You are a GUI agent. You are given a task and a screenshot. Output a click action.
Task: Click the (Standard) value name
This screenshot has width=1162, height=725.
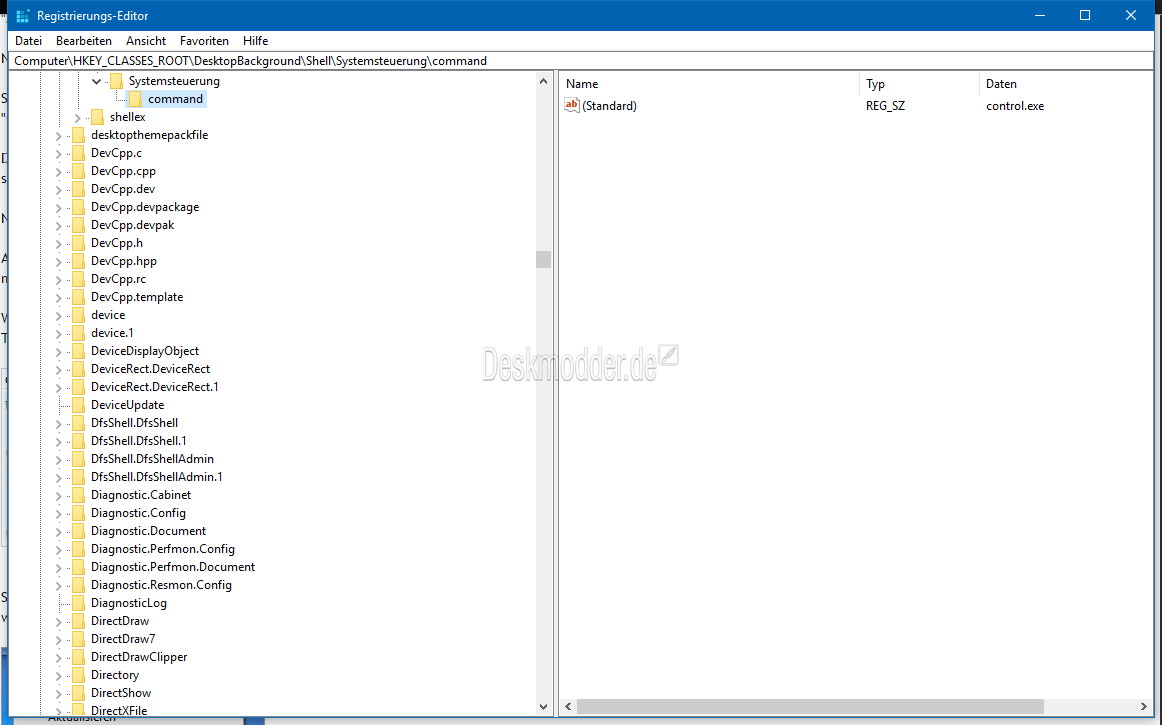pyautogui.click(x=609, y=106)
